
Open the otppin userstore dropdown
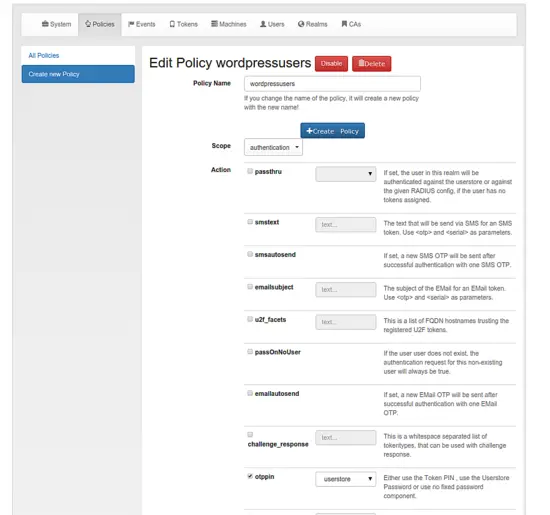[346, 479]
